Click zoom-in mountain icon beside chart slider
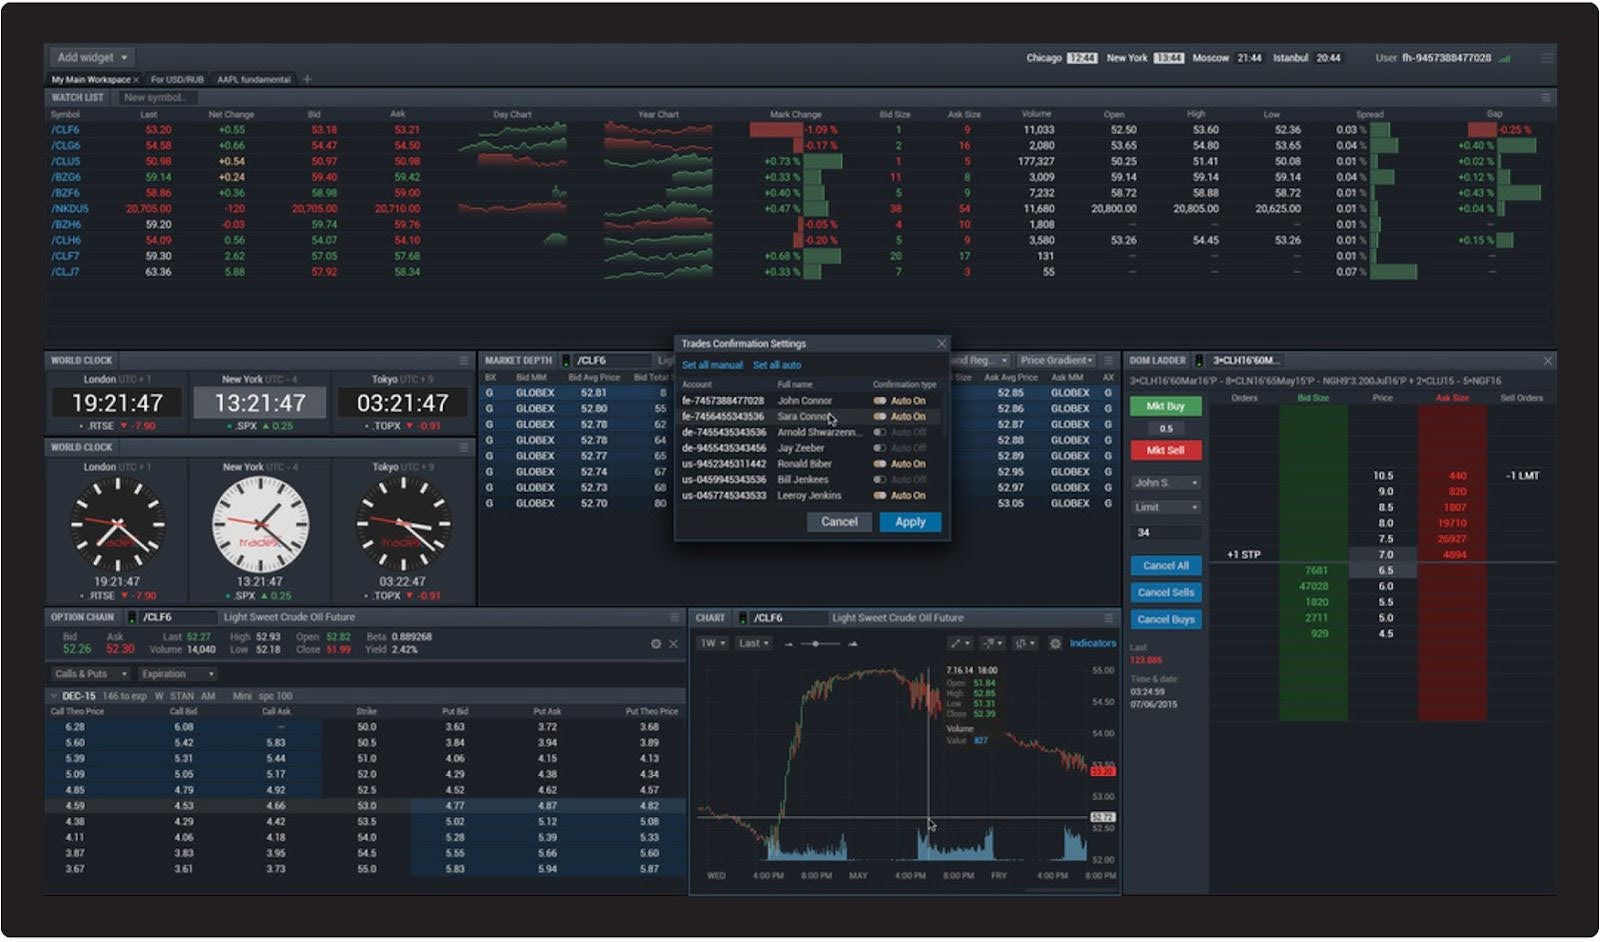Screen dimensions: 1600x942 (852, 644)
